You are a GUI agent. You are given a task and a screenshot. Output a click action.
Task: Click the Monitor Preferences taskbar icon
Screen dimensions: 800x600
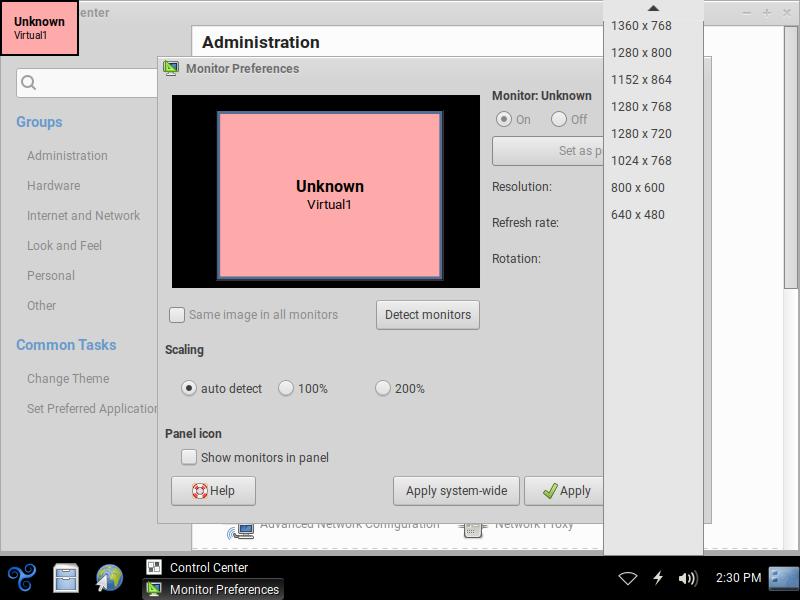tap(154, 589)
